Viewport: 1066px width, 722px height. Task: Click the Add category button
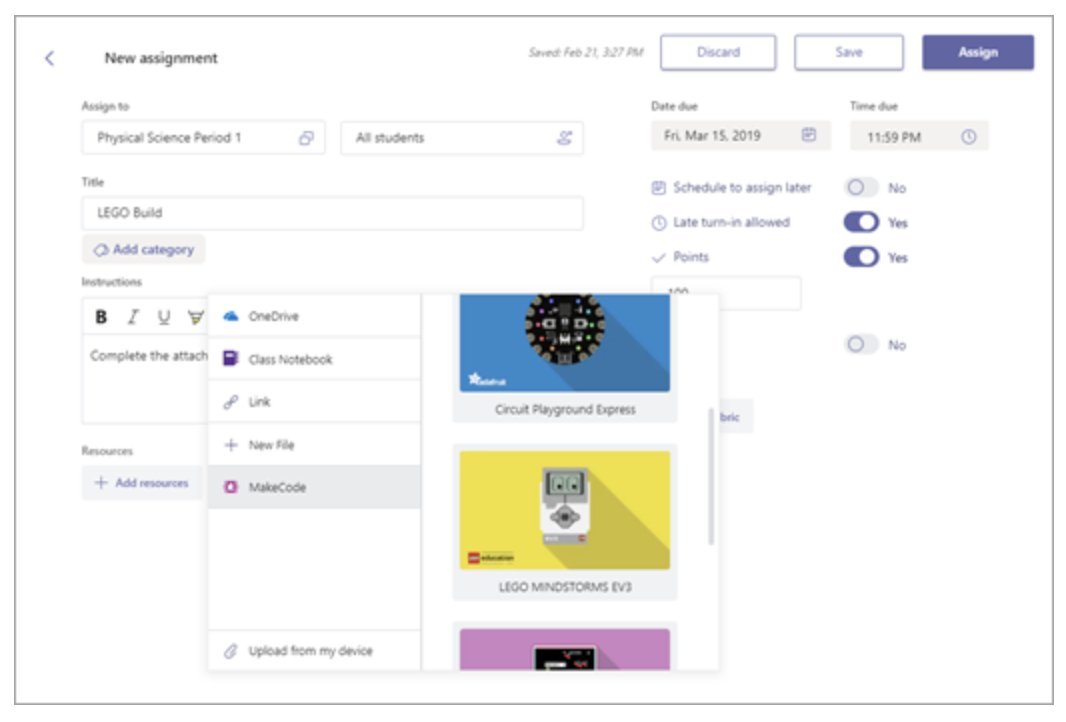pos(143,250)
